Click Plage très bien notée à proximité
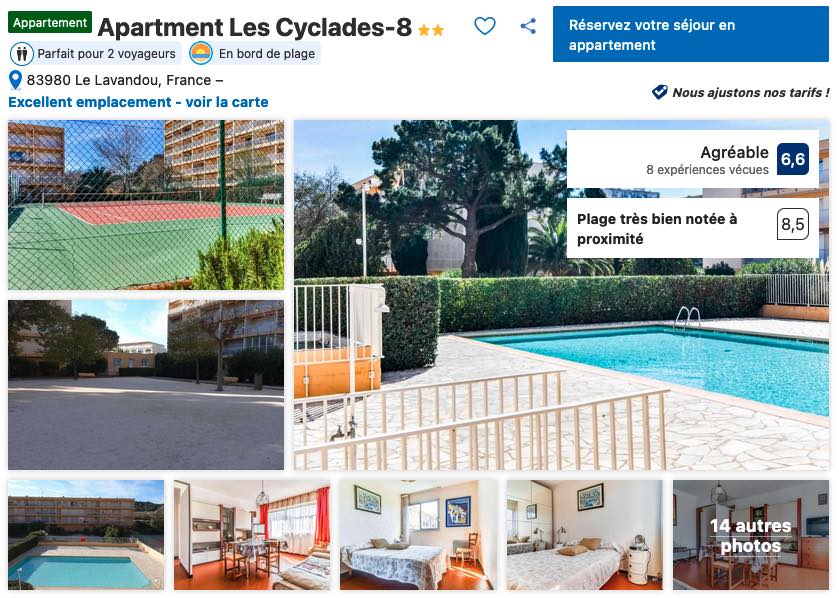Screen dimensions: 839x598 pos(657,229)
